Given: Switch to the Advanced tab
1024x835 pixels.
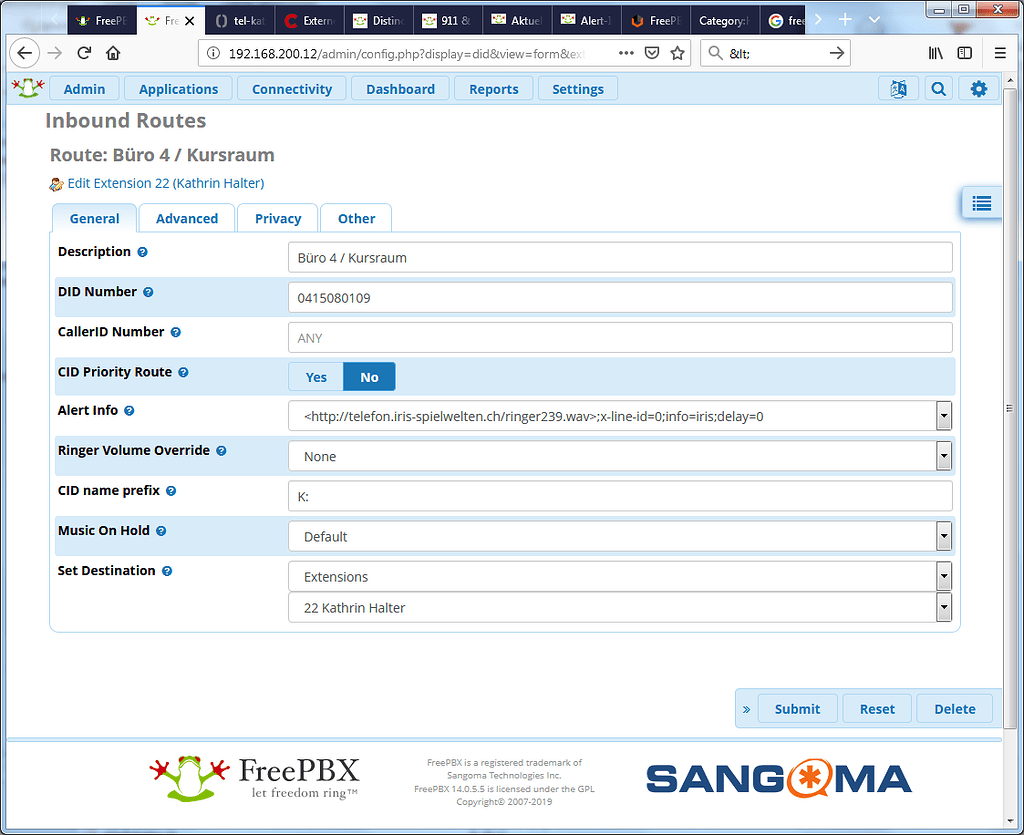Looking at the screenshot, I should 186,218.
